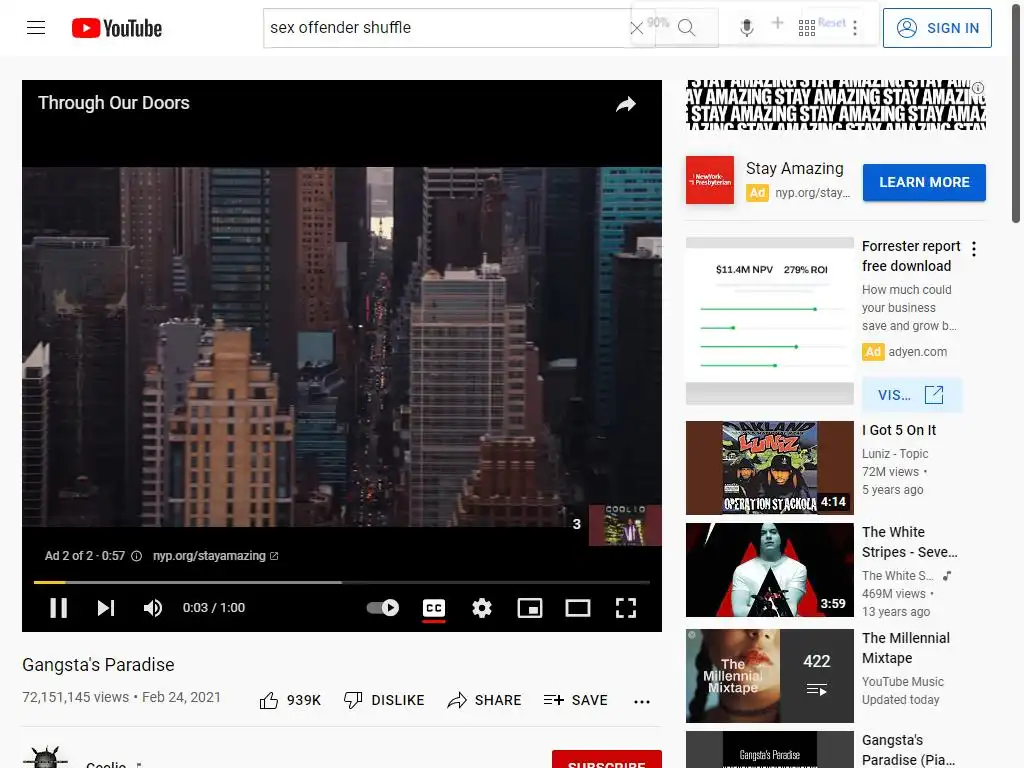This screenshot has width=1024, height=768.
Task: SAVE the video to a playlist
Action: (x=575, y=700)
